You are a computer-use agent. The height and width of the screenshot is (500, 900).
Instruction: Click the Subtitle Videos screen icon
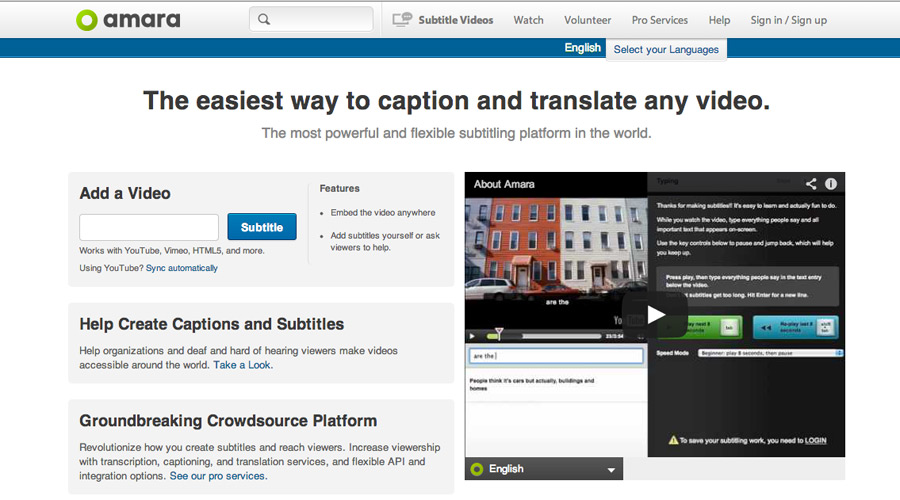(x=402, y=20)
